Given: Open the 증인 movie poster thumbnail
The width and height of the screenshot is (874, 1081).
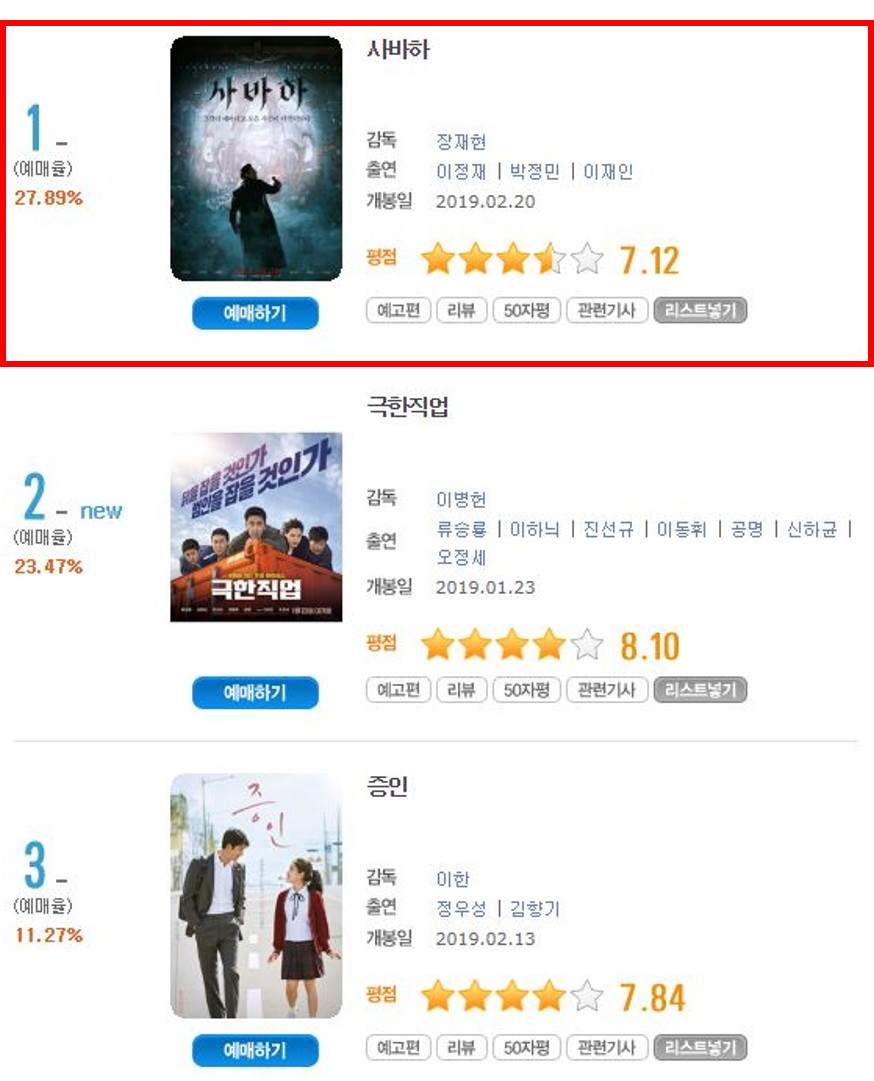Looking at the screenshot, I should click(256, 896).
